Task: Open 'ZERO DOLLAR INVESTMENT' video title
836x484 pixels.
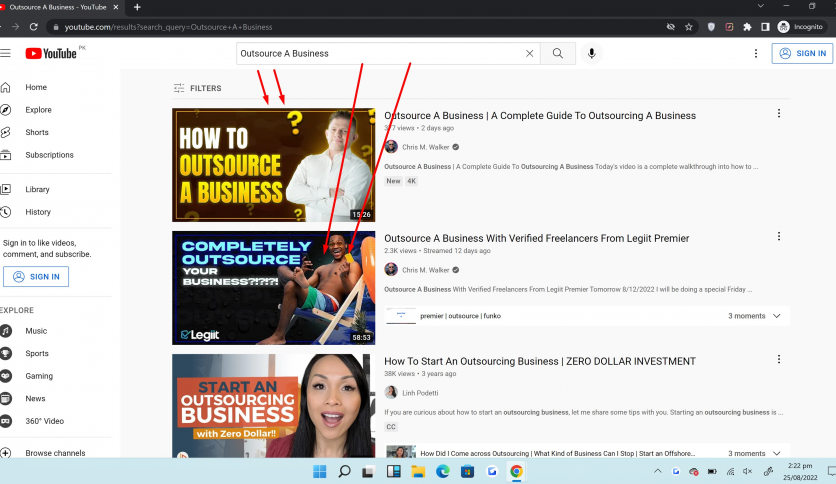Action: click(x=540, y=361)
